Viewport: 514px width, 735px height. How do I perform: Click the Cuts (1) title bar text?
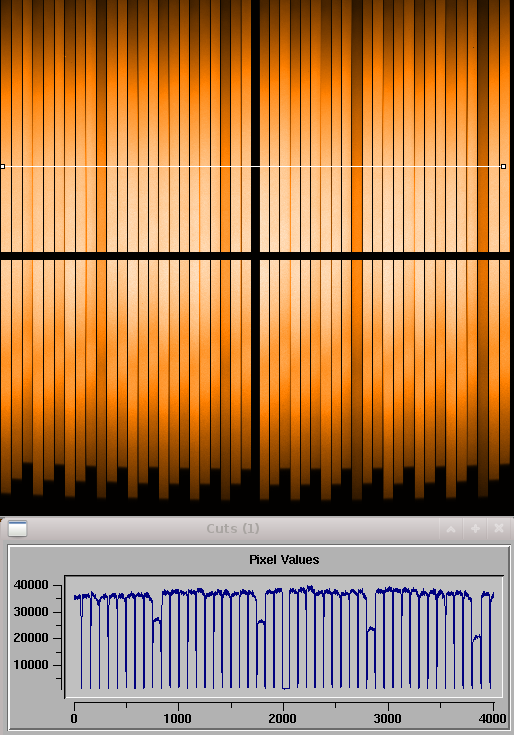[x=233, y=529]
